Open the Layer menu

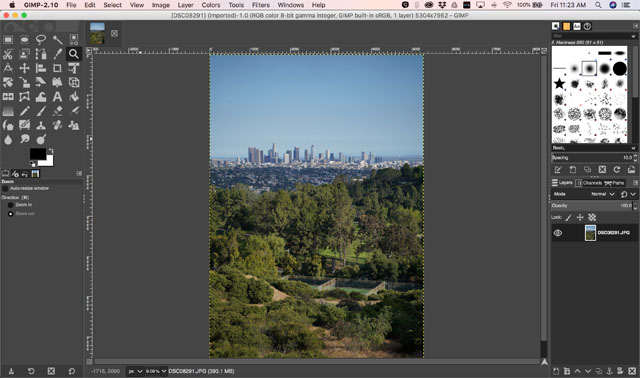tap(185, 5)
